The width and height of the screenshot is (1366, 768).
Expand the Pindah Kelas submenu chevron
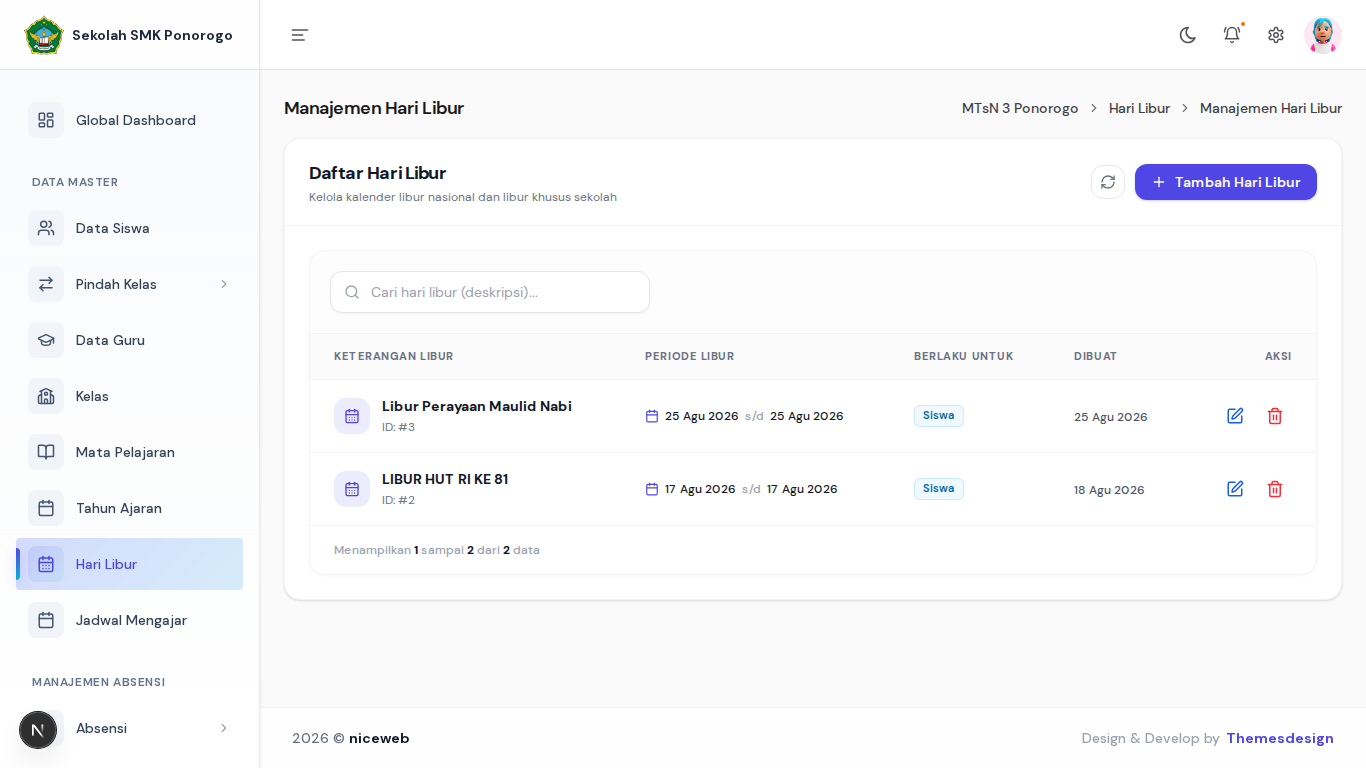tap(224, 284)
